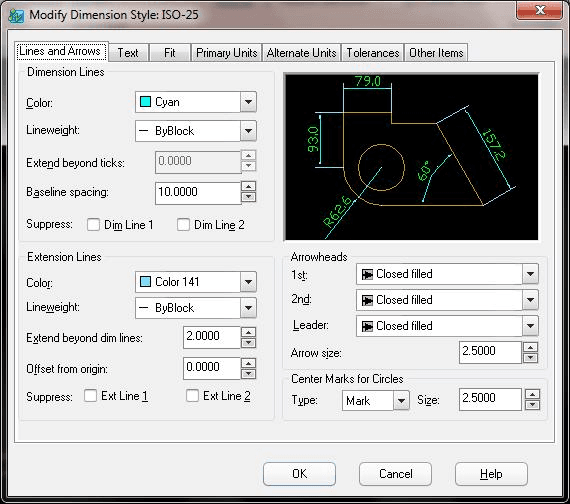Click the Center Marks Size input field
This screenshot has width=570, height=504.
click(x=490, y=399)
